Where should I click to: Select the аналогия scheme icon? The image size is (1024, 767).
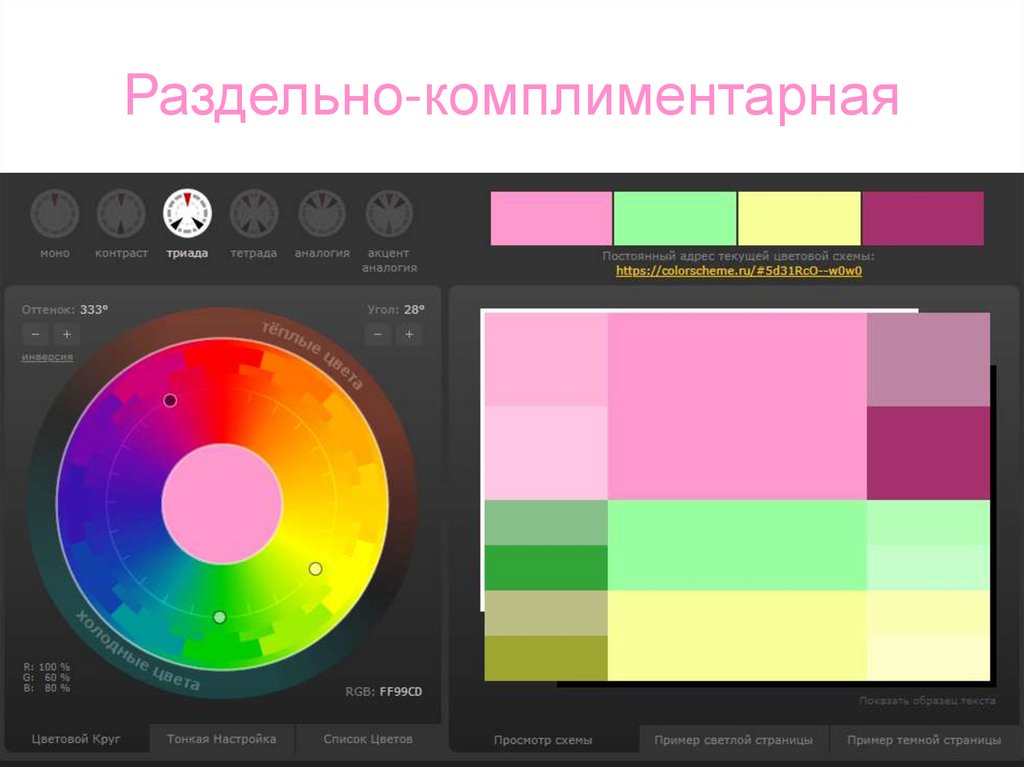[322, 214]
